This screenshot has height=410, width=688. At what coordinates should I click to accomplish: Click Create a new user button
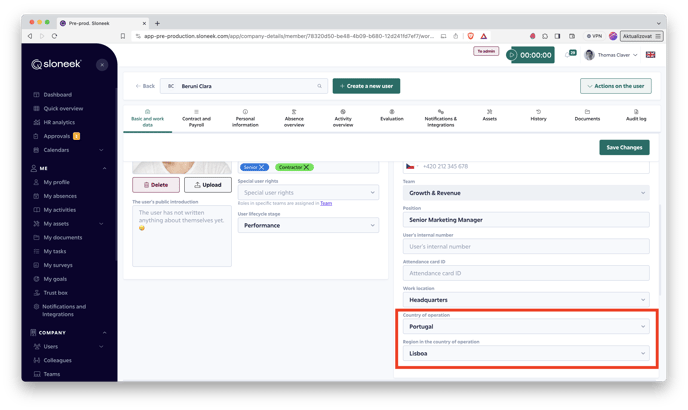click(366, 86)
